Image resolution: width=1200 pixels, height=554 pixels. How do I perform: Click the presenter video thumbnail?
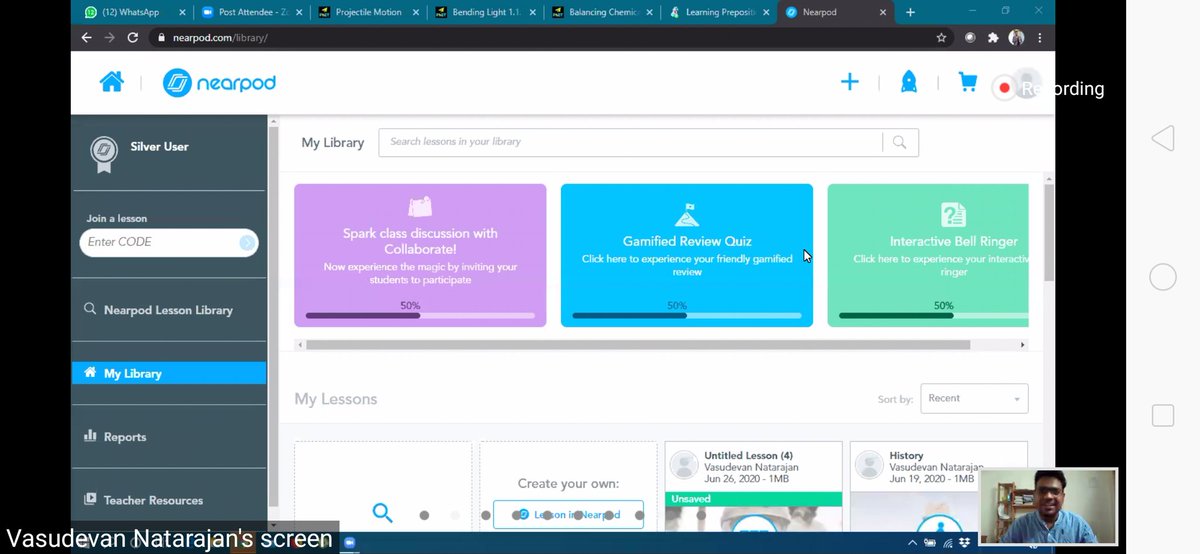pyautogui.click(x=1048, y=506)
